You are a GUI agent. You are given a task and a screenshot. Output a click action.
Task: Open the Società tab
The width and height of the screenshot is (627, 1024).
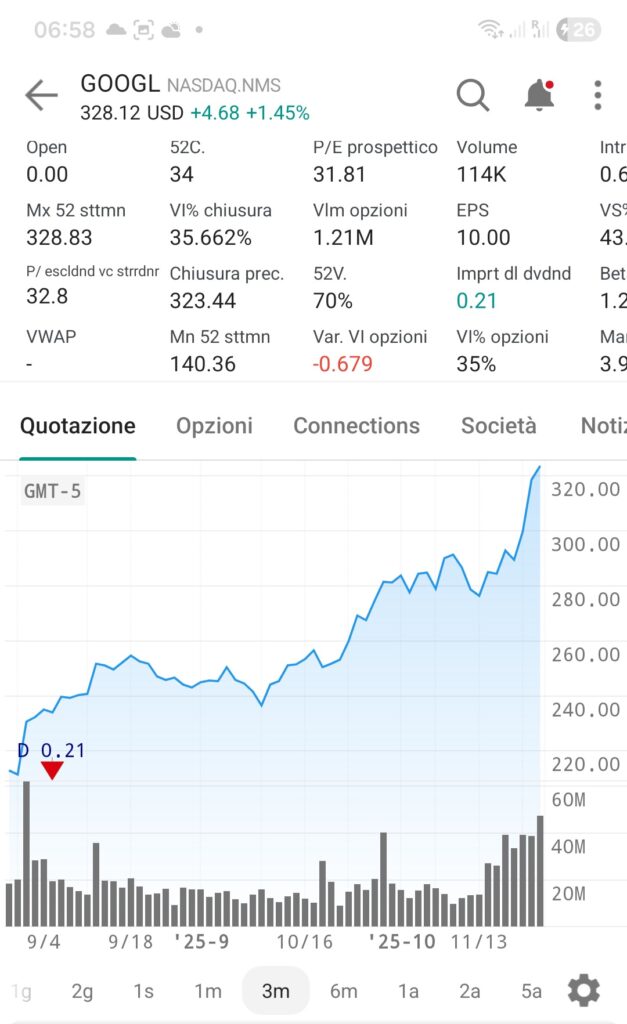pyautogui.click(x=498, y=426)
